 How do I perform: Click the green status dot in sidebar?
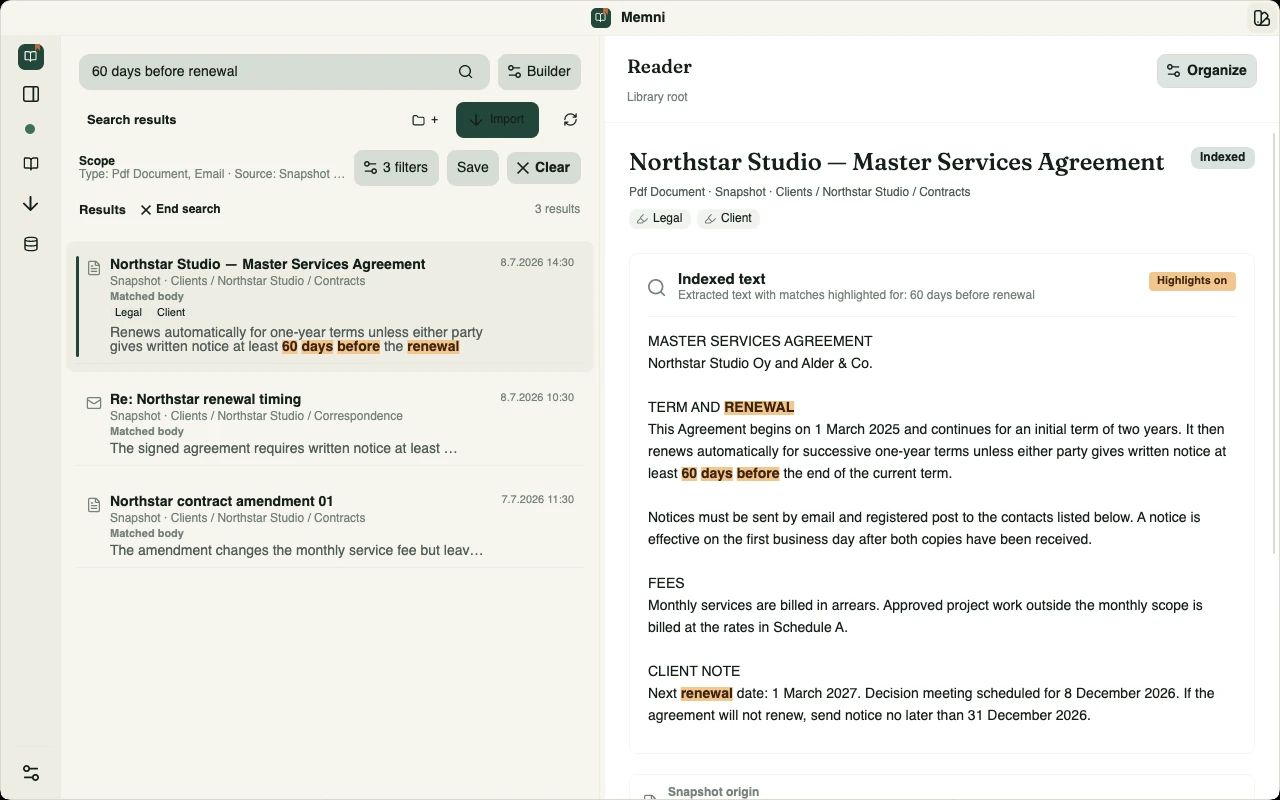coord(30,129)
